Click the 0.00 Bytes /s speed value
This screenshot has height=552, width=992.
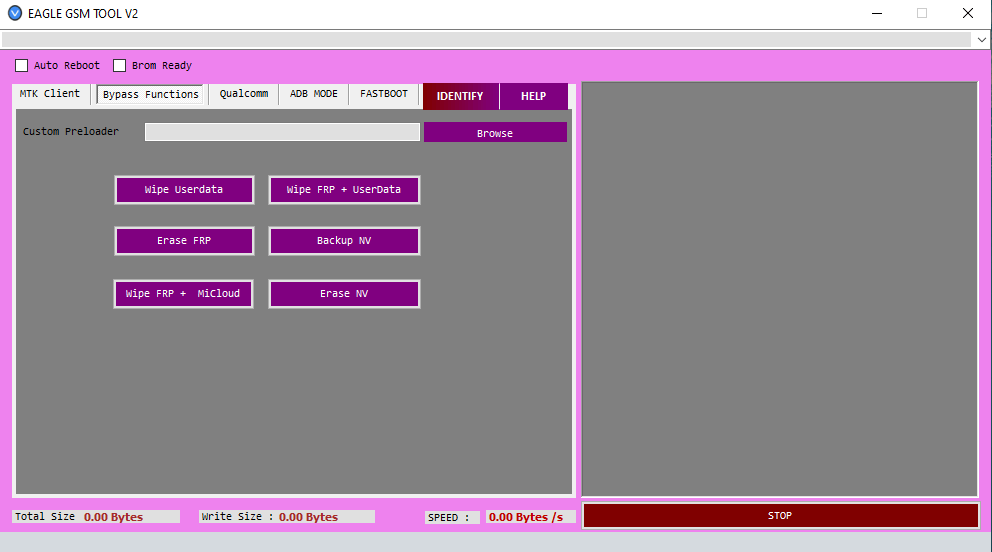(x=526, y=517)
